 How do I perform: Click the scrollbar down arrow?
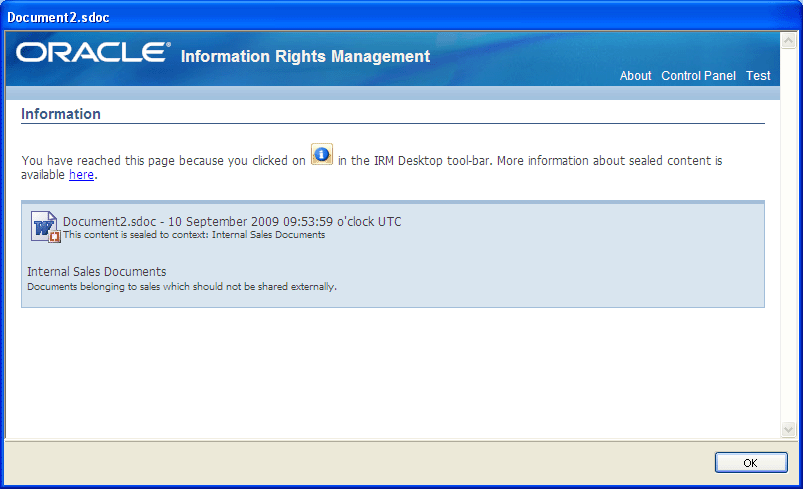788,429
